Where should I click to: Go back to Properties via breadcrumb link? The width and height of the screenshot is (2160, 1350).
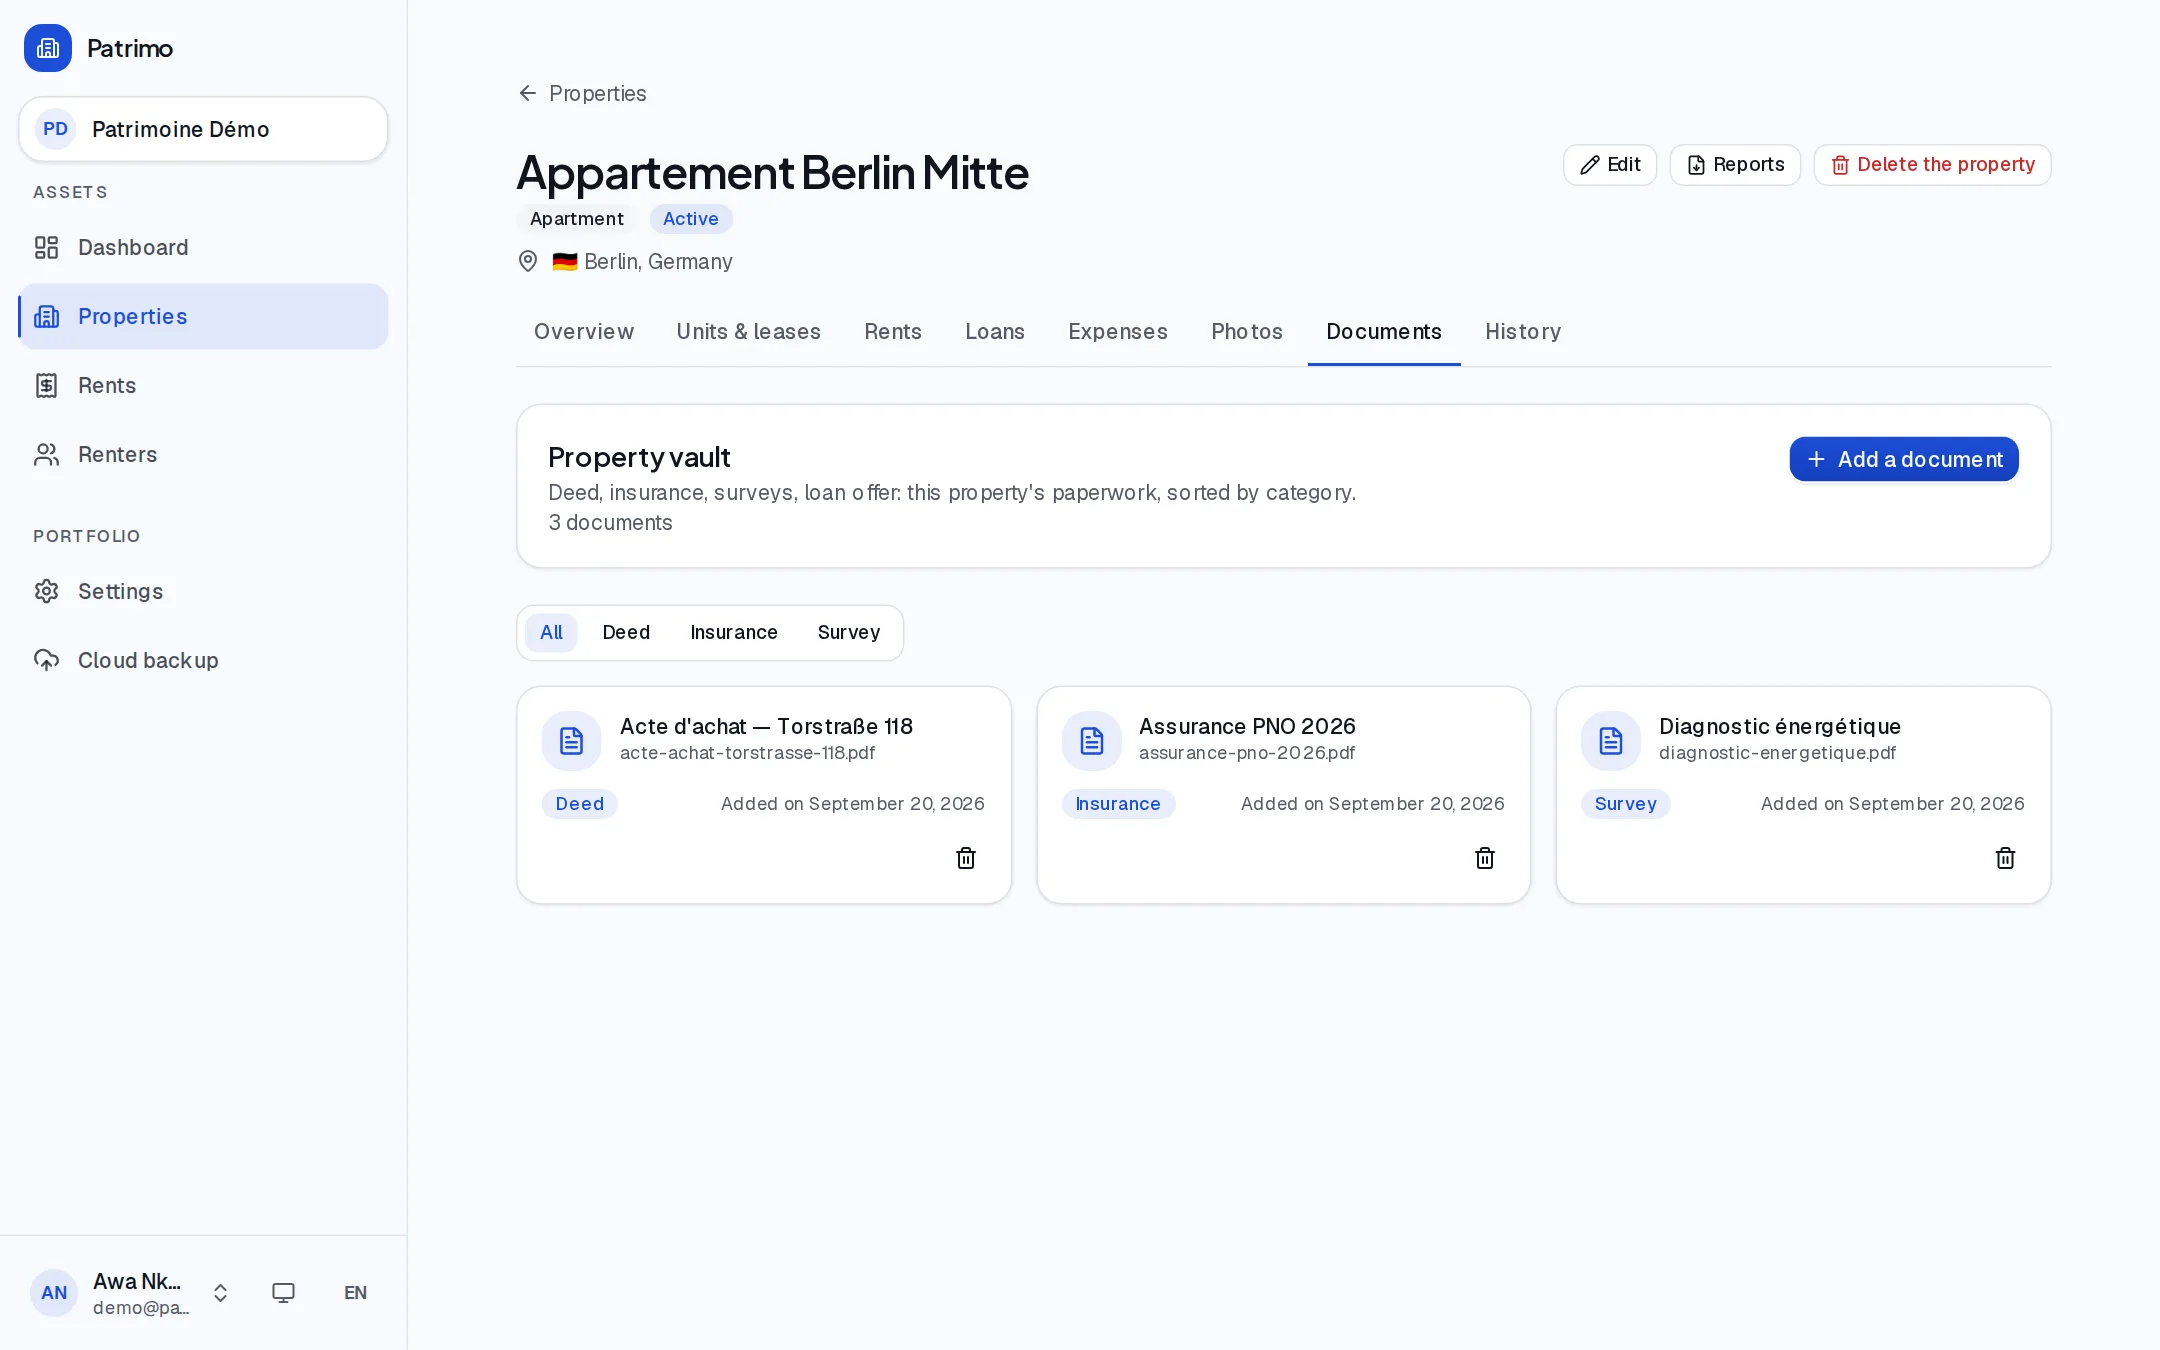point(582,94)
